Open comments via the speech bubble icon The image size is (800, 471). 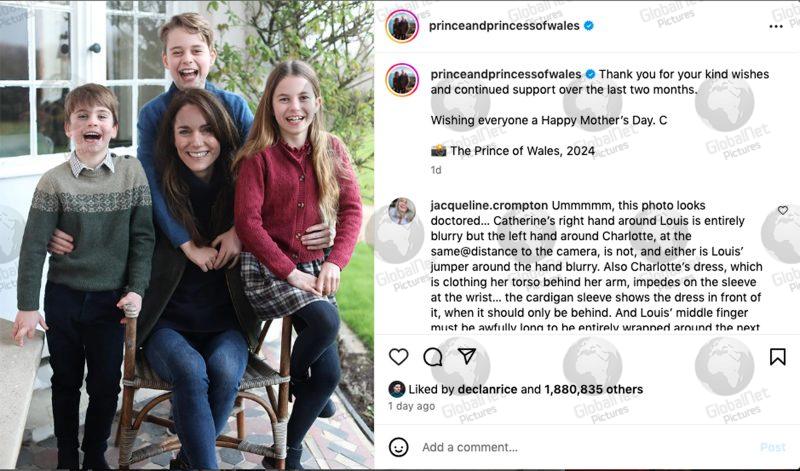[x=433, y=357]
